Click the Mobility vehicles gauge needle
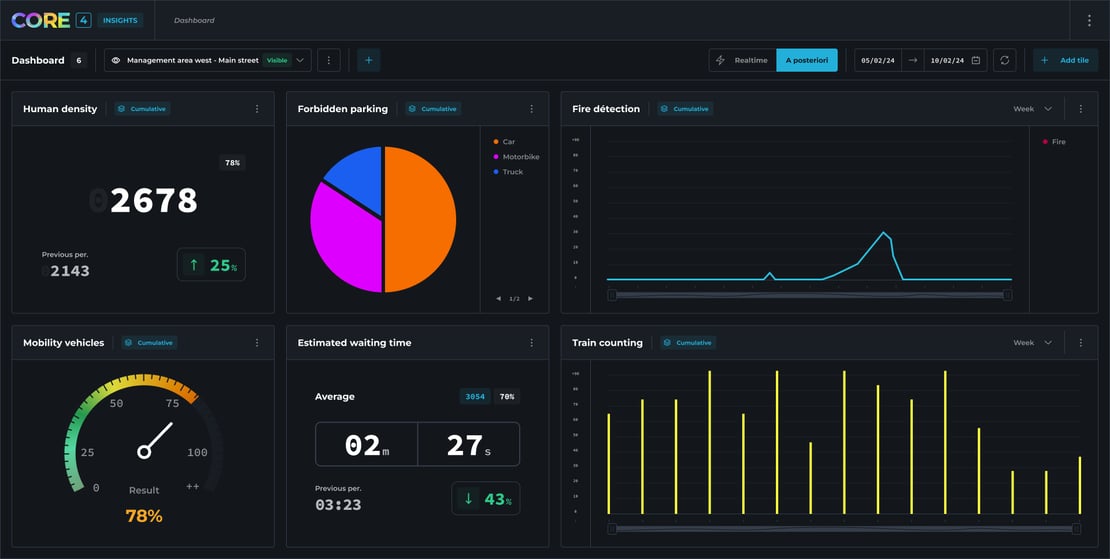The image size is (1110, 559). (x=156, y=439)
